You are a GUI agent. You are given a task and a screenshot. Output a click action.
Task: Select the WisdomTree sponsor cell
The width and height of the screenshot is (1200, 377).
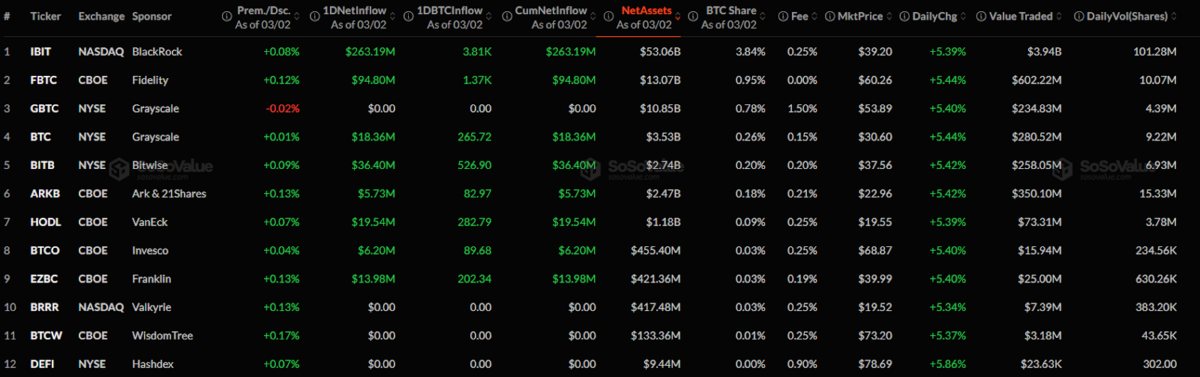click(164, 337)
